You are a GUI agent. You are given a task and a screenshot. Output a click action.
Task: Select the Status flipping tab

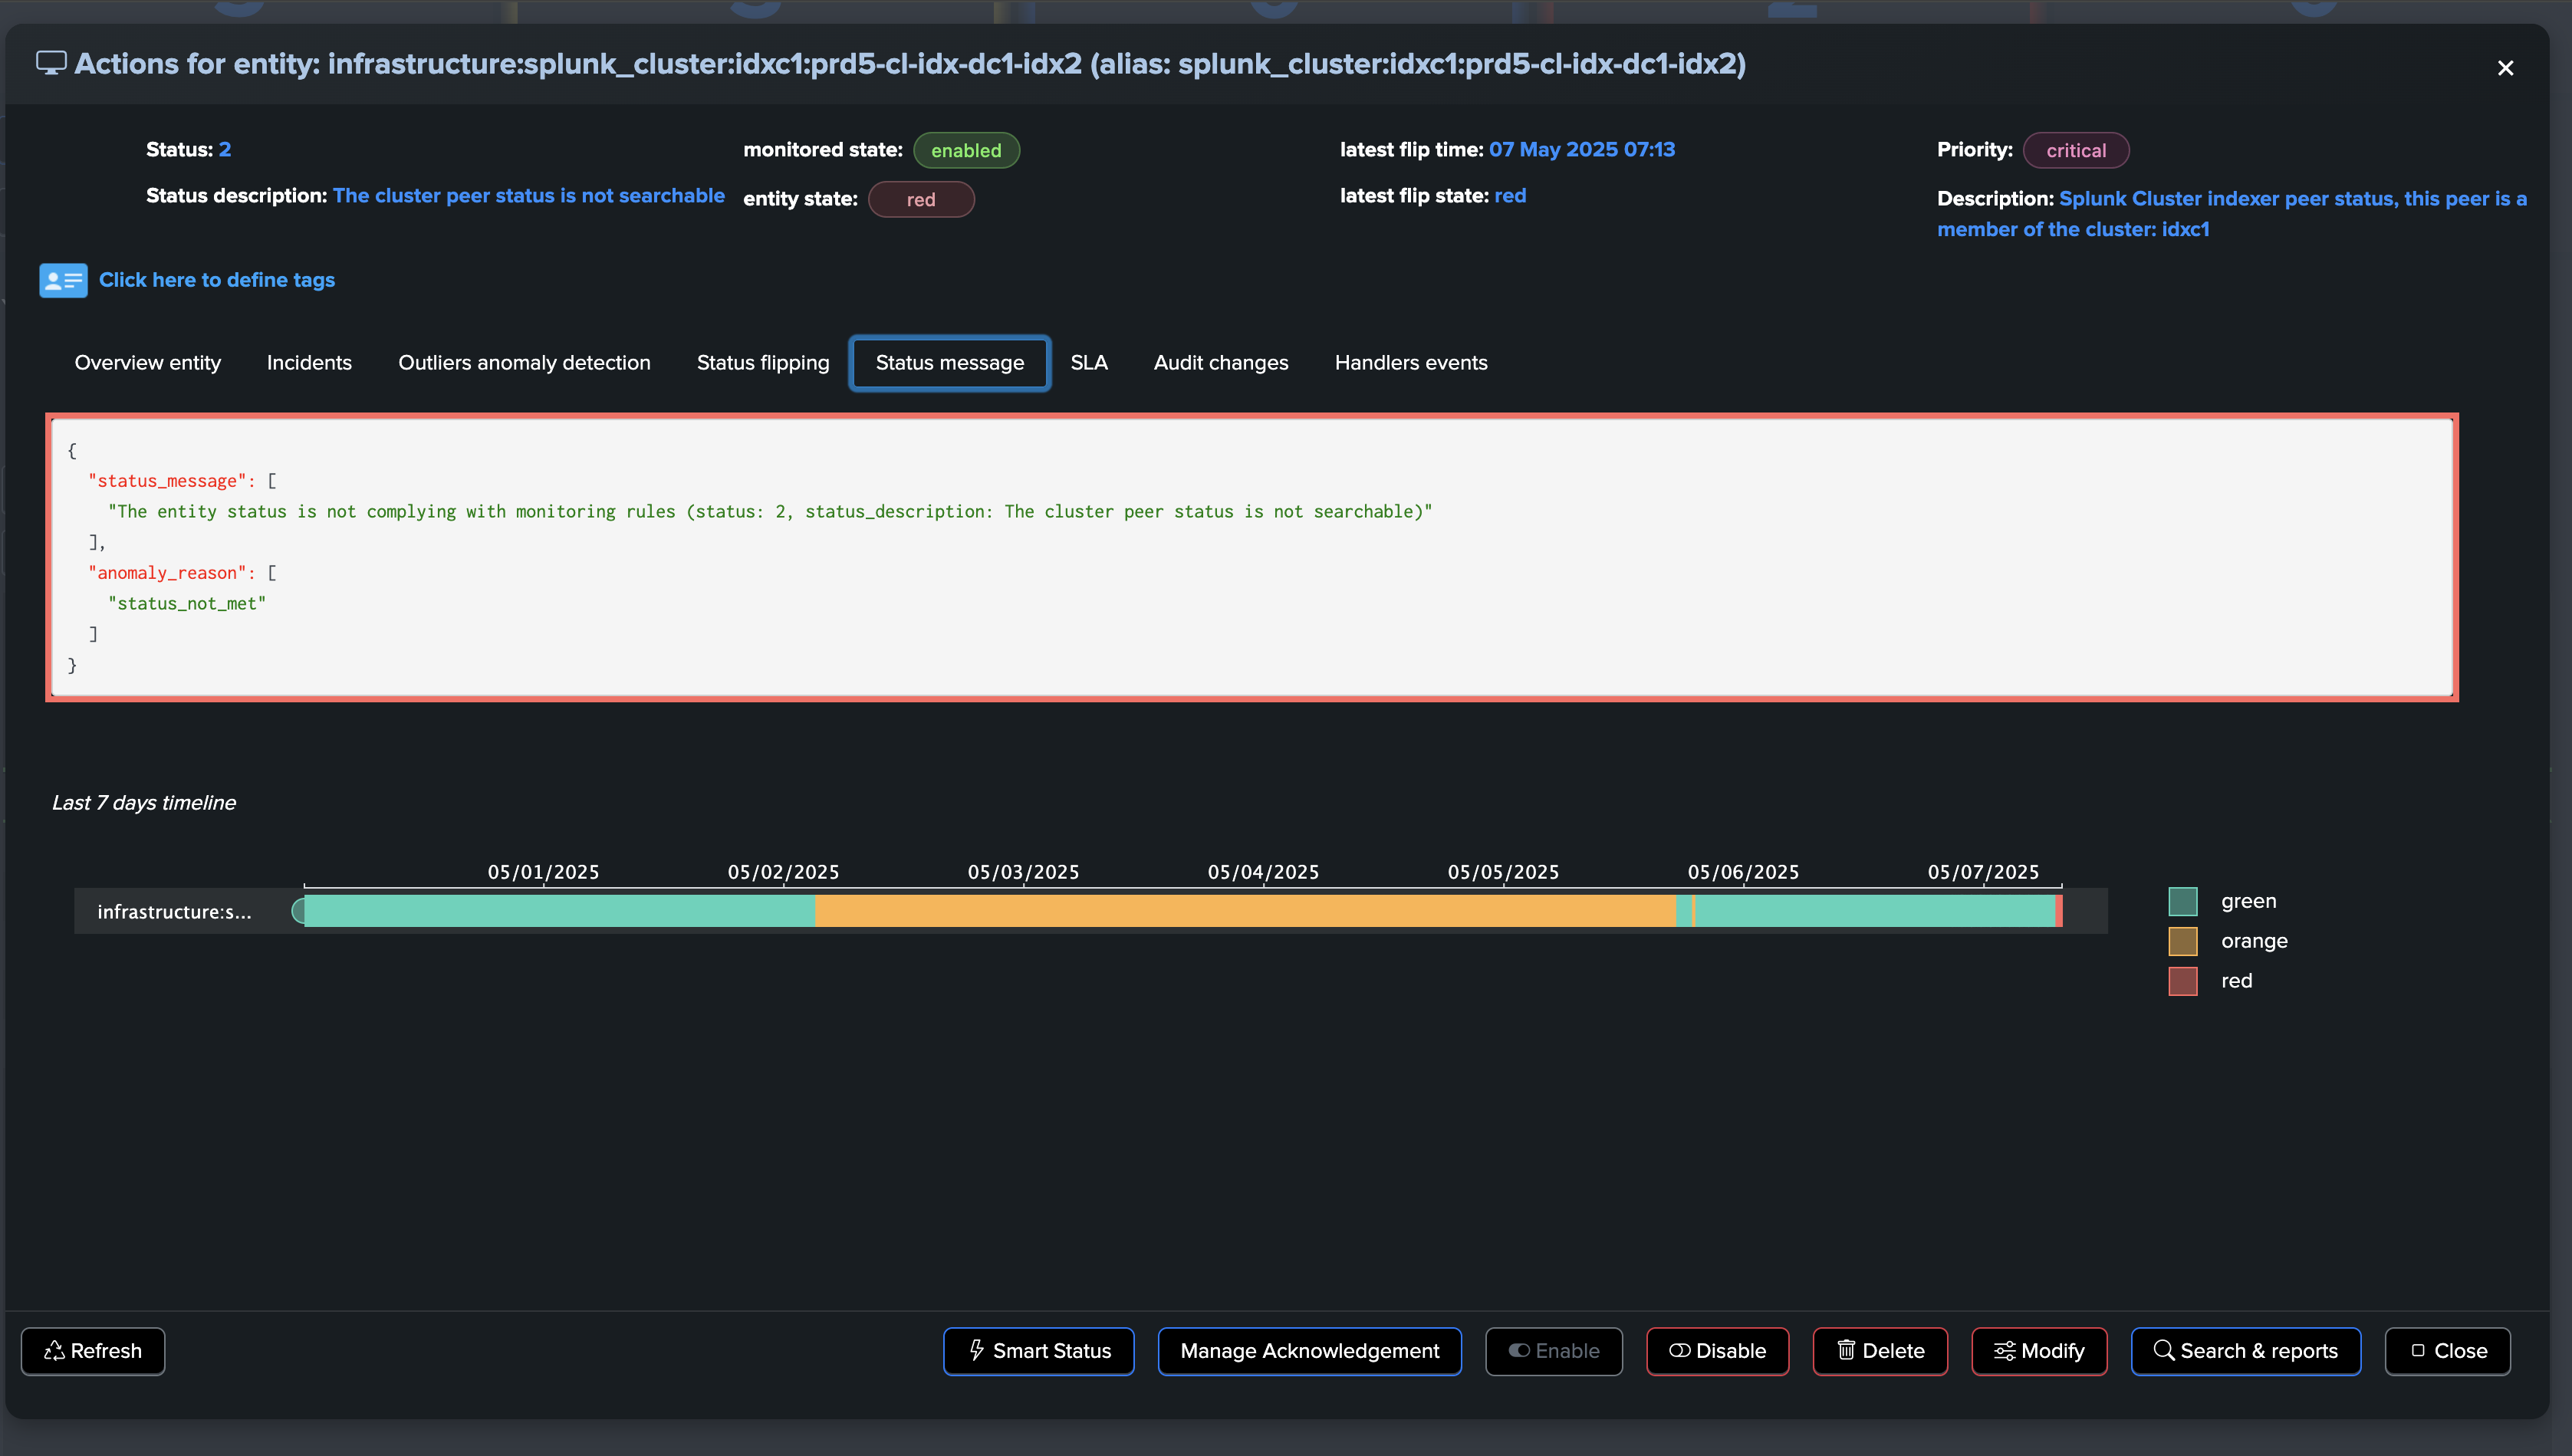click(x=763, y=363)
